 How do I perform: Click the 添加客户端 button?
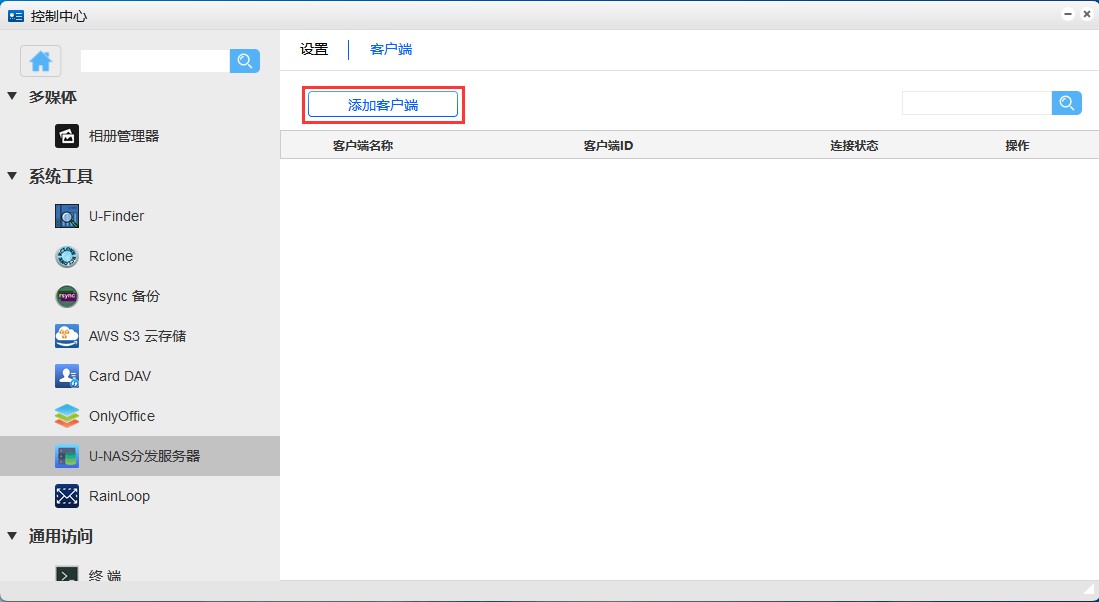pyautogui.click(x=383, y=104)
